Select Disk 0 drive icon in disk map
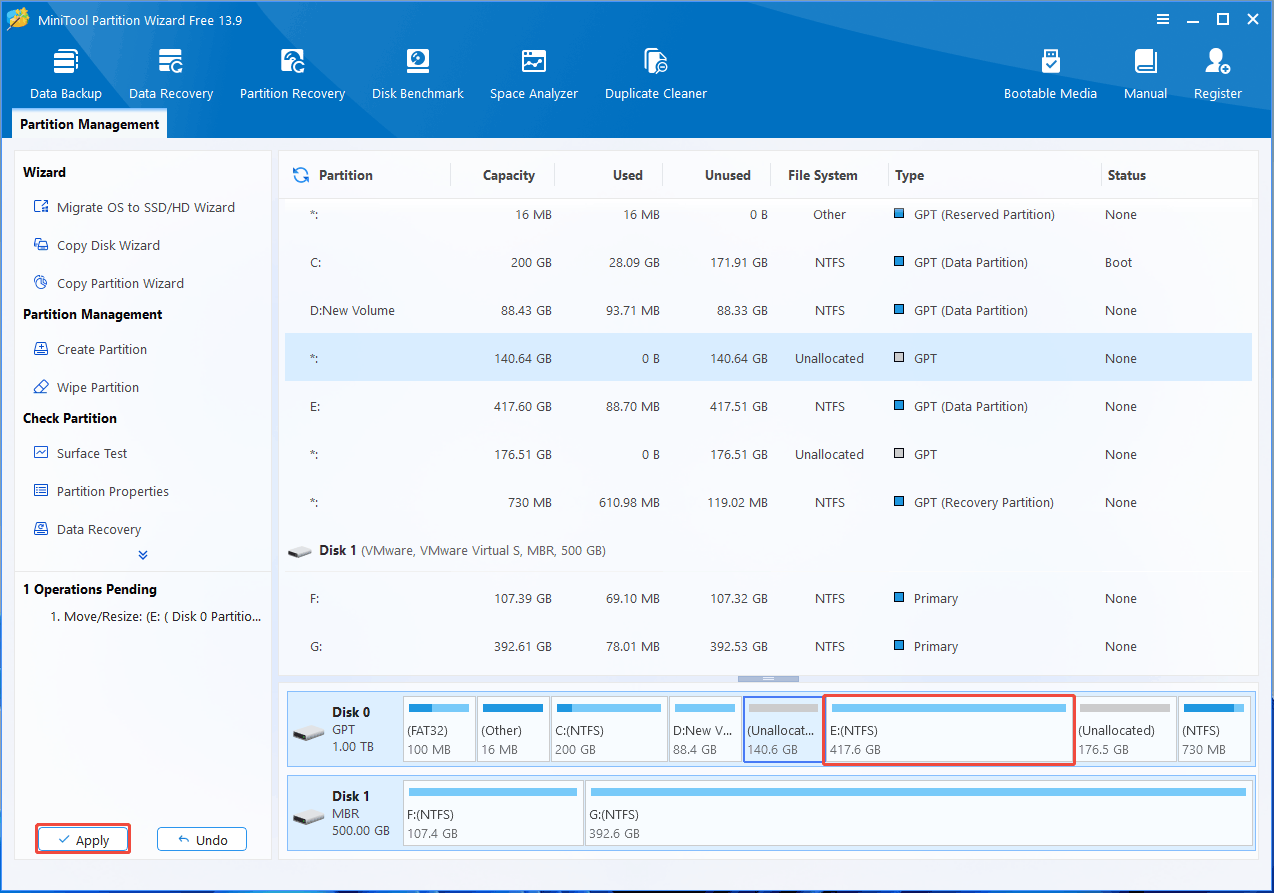The image size is (1274, 893). tap(308, 734)
